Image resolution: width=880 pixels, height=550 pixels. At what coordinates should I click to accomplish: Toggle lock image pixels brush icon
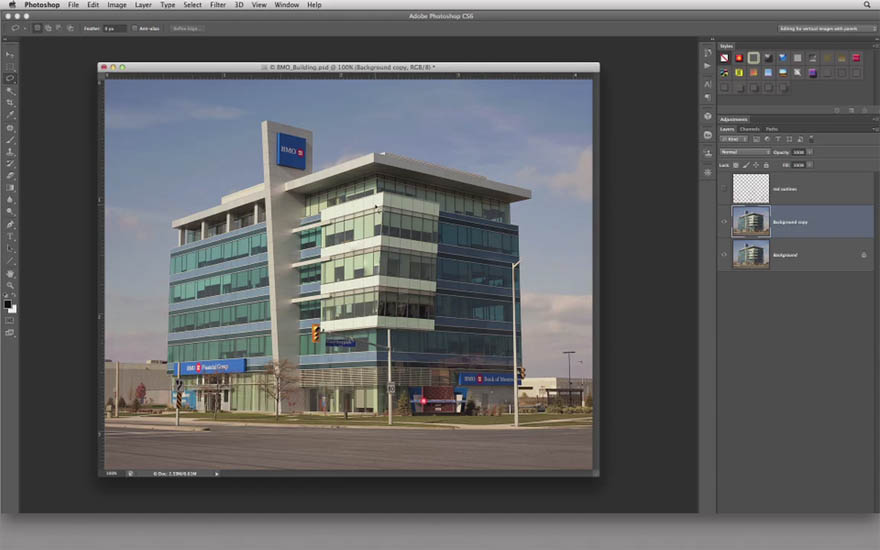[x=746, y=165]
